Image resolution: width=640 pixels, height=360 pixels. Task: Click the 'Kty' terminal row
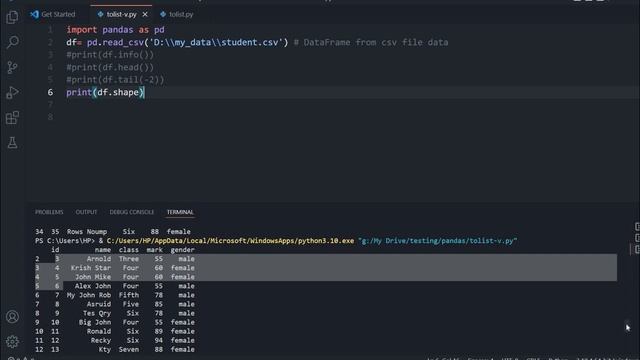tap(115, 349)
